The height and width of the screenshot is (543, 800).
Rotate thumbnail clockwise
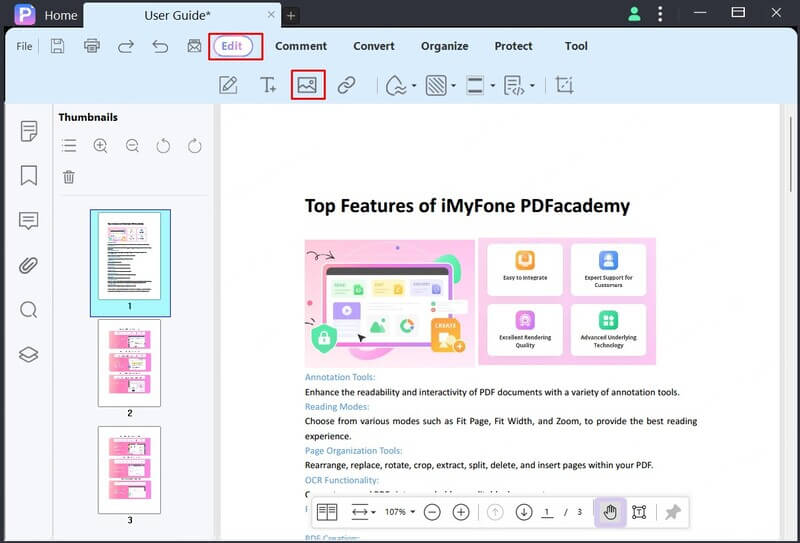pos(194,146)
